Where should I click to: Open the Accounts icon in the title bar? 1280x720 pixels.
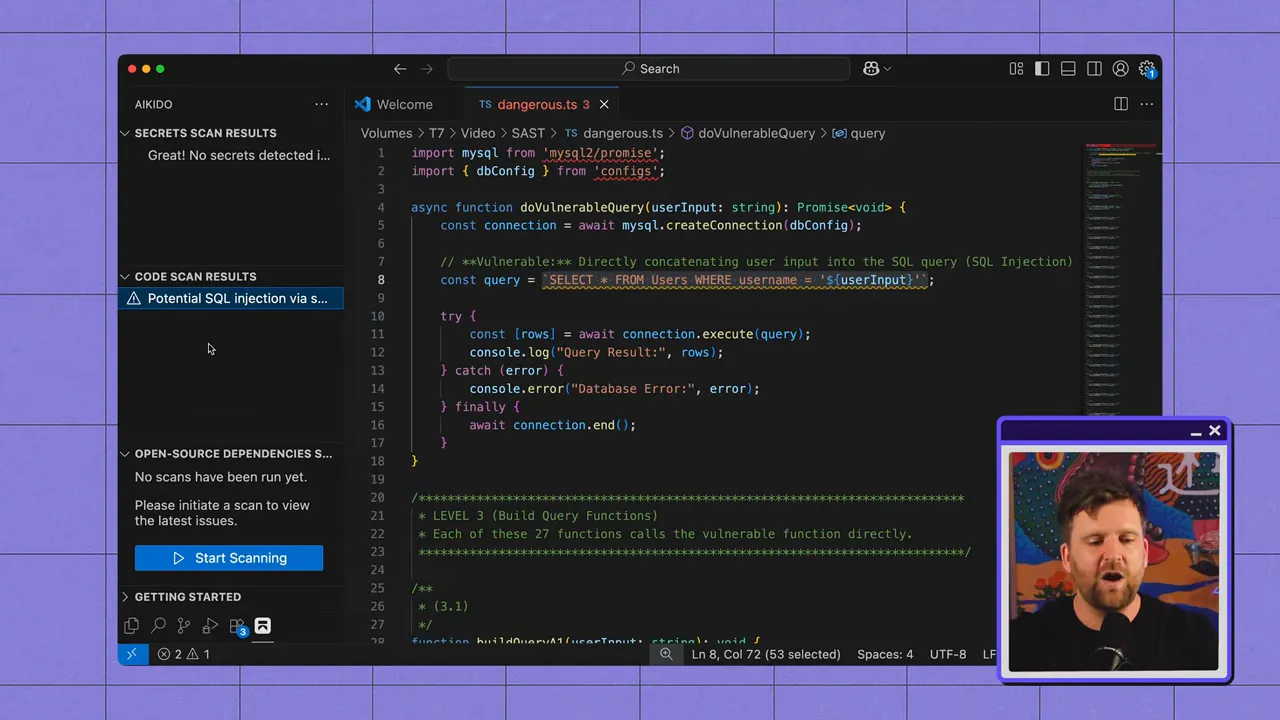coord(1121,69)
